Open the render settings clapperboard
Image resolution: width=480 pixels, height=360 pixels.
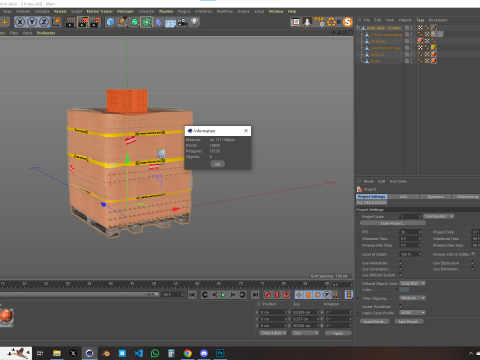pos(95,22)
